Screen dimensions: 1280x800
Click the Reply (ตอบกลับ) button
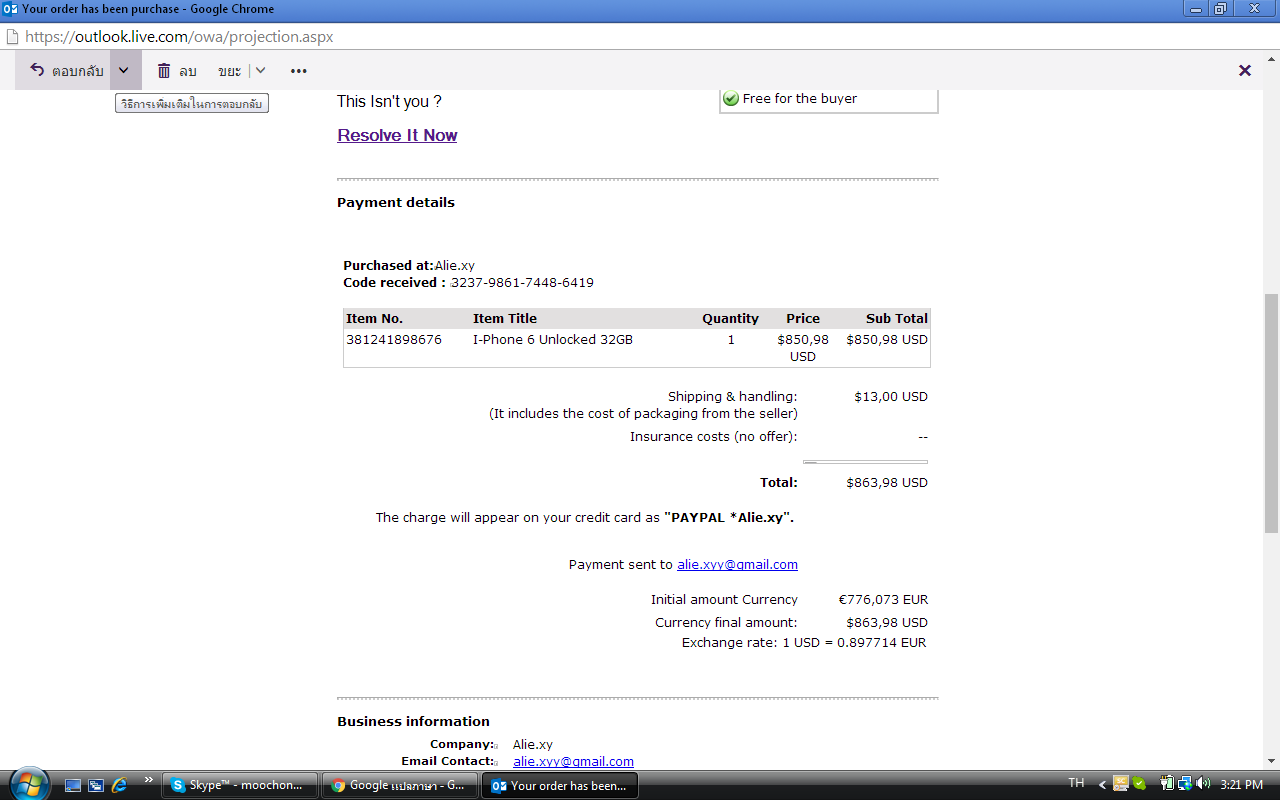point(65,71)
